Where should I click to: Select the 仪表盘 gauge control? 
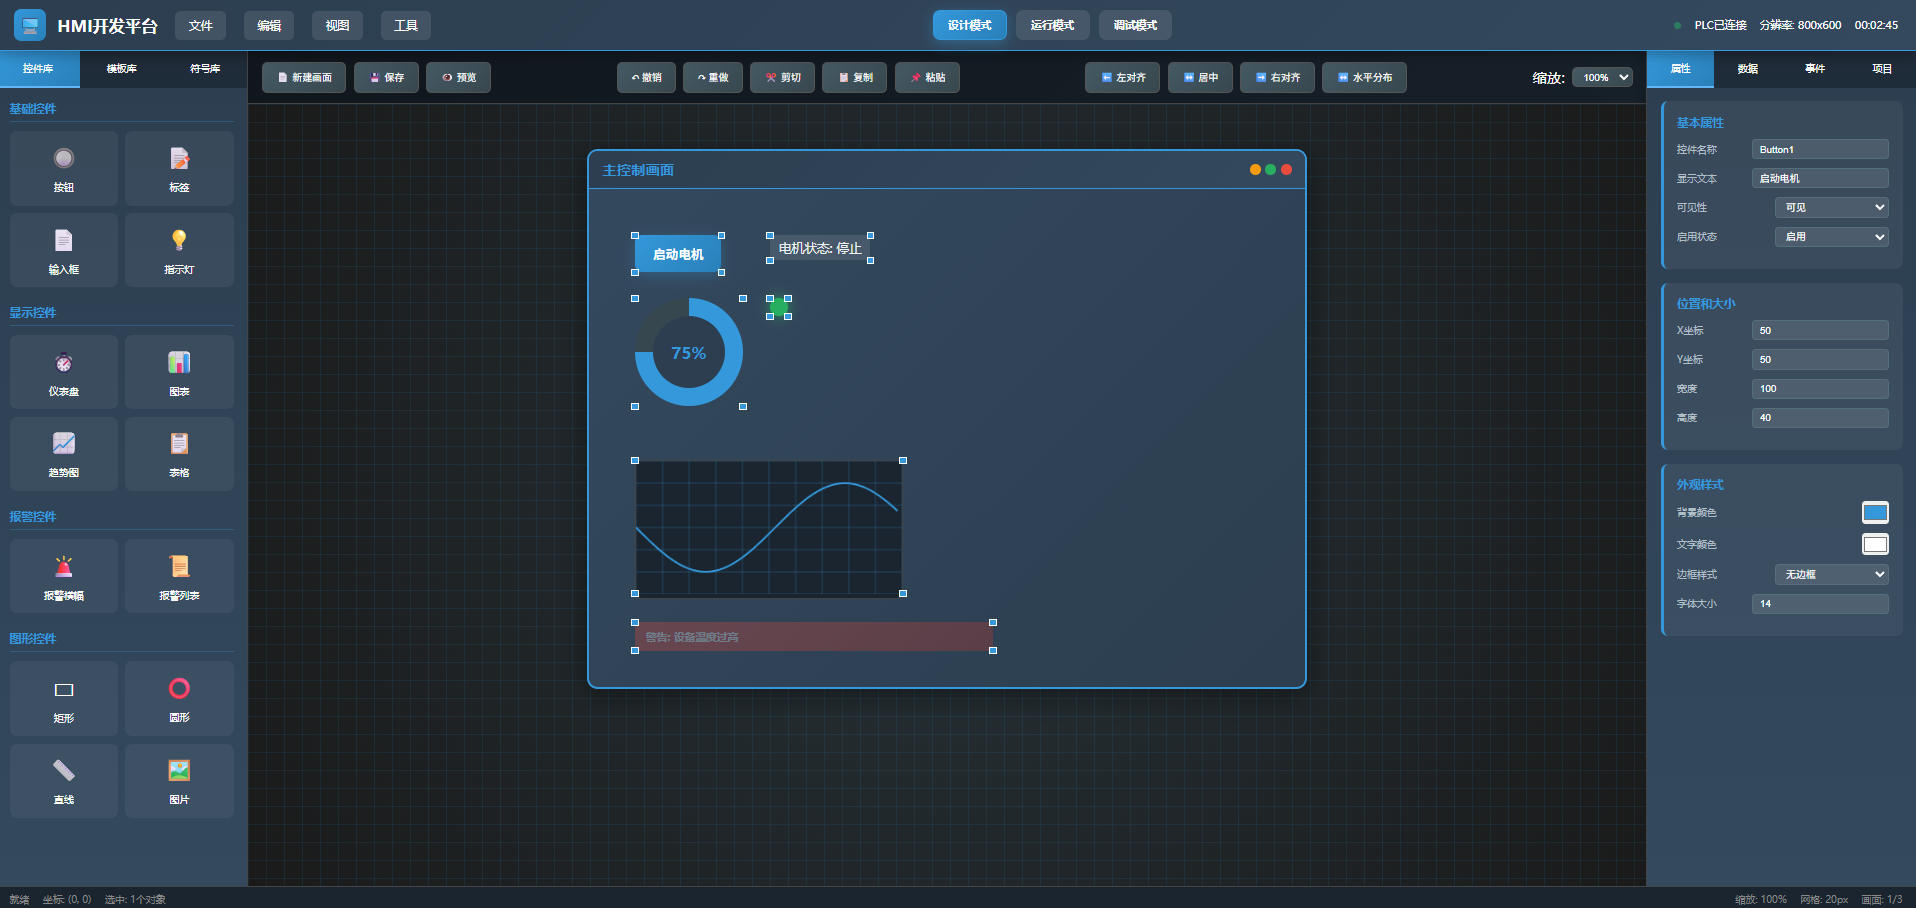coord(64,372)
